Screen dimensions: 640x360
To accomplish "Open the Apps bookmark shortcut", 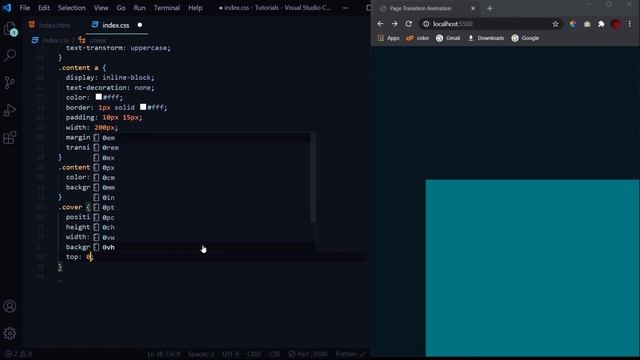I will point(389,38).
